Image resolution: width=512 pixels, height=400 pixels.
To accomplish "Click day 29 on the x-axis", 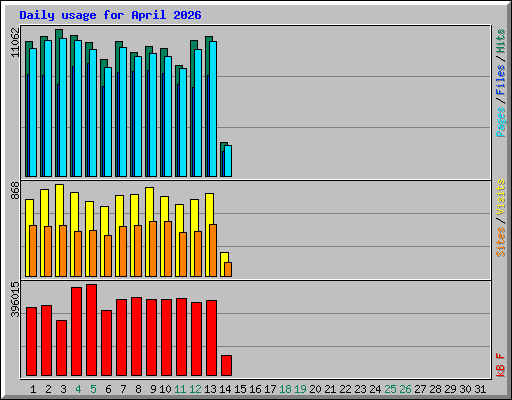I will point(450,389).
